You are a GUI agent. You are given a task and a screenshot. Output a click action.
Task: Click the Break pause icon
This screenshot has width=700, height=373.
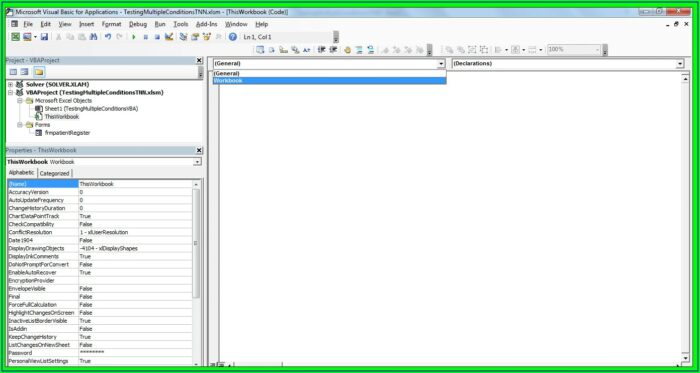[x=146, y=37]
